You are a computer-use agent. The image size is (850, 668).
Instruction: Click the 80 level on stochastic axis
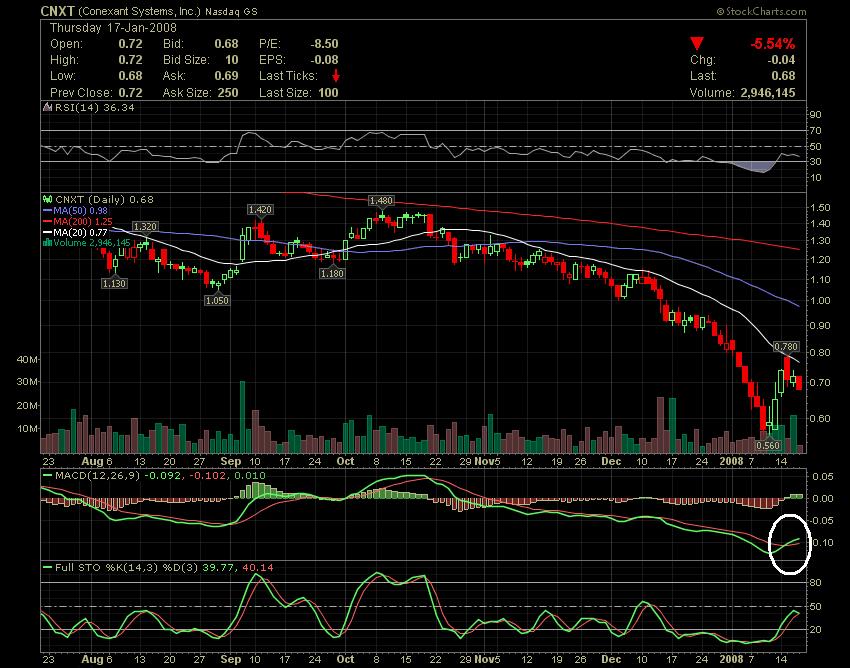tap(816, 583)
